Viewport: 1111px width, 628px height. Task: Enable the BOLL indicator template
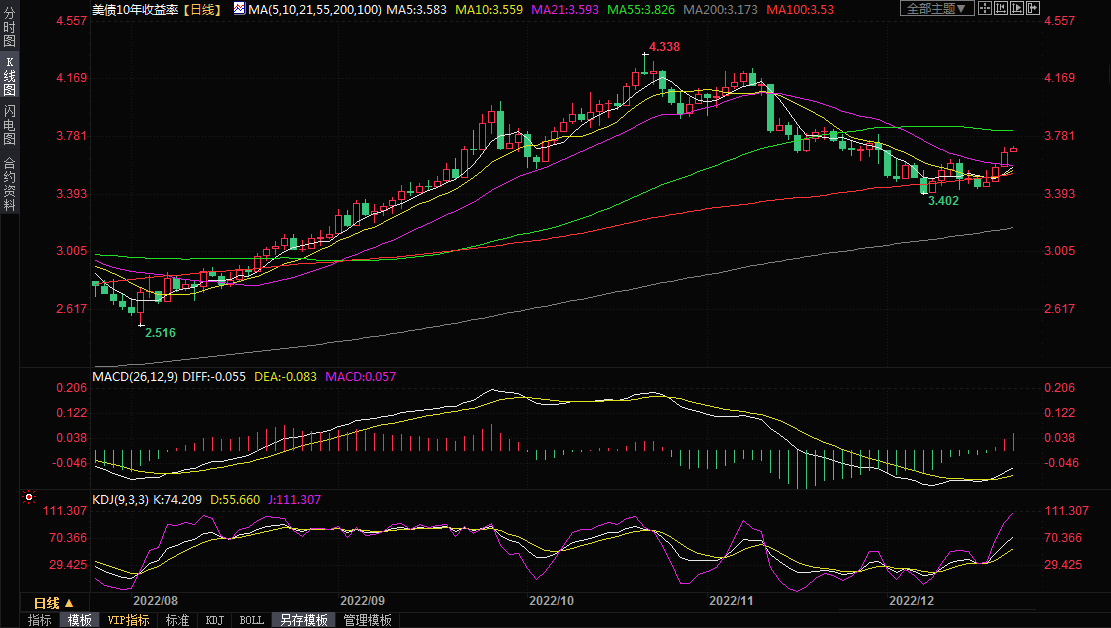tap(252, 620)
